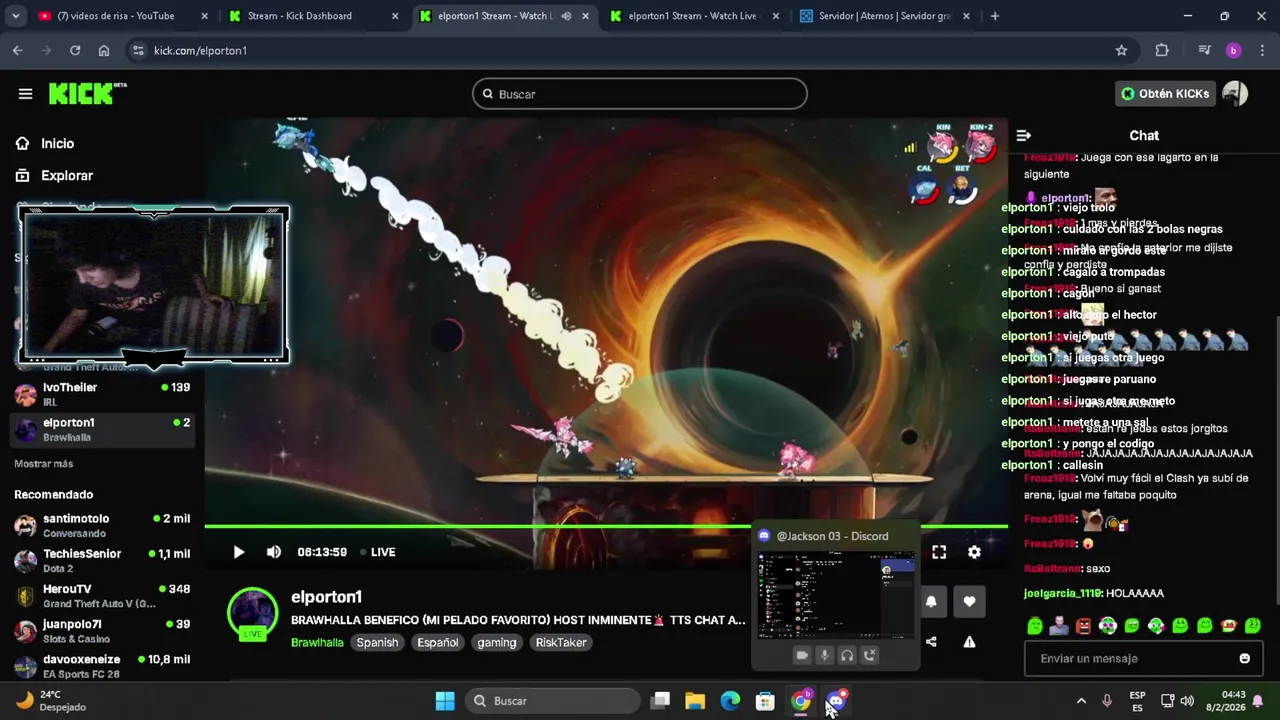Open the tab search dropdown arrow
The image size is (1280, 720).
point(15,16)
